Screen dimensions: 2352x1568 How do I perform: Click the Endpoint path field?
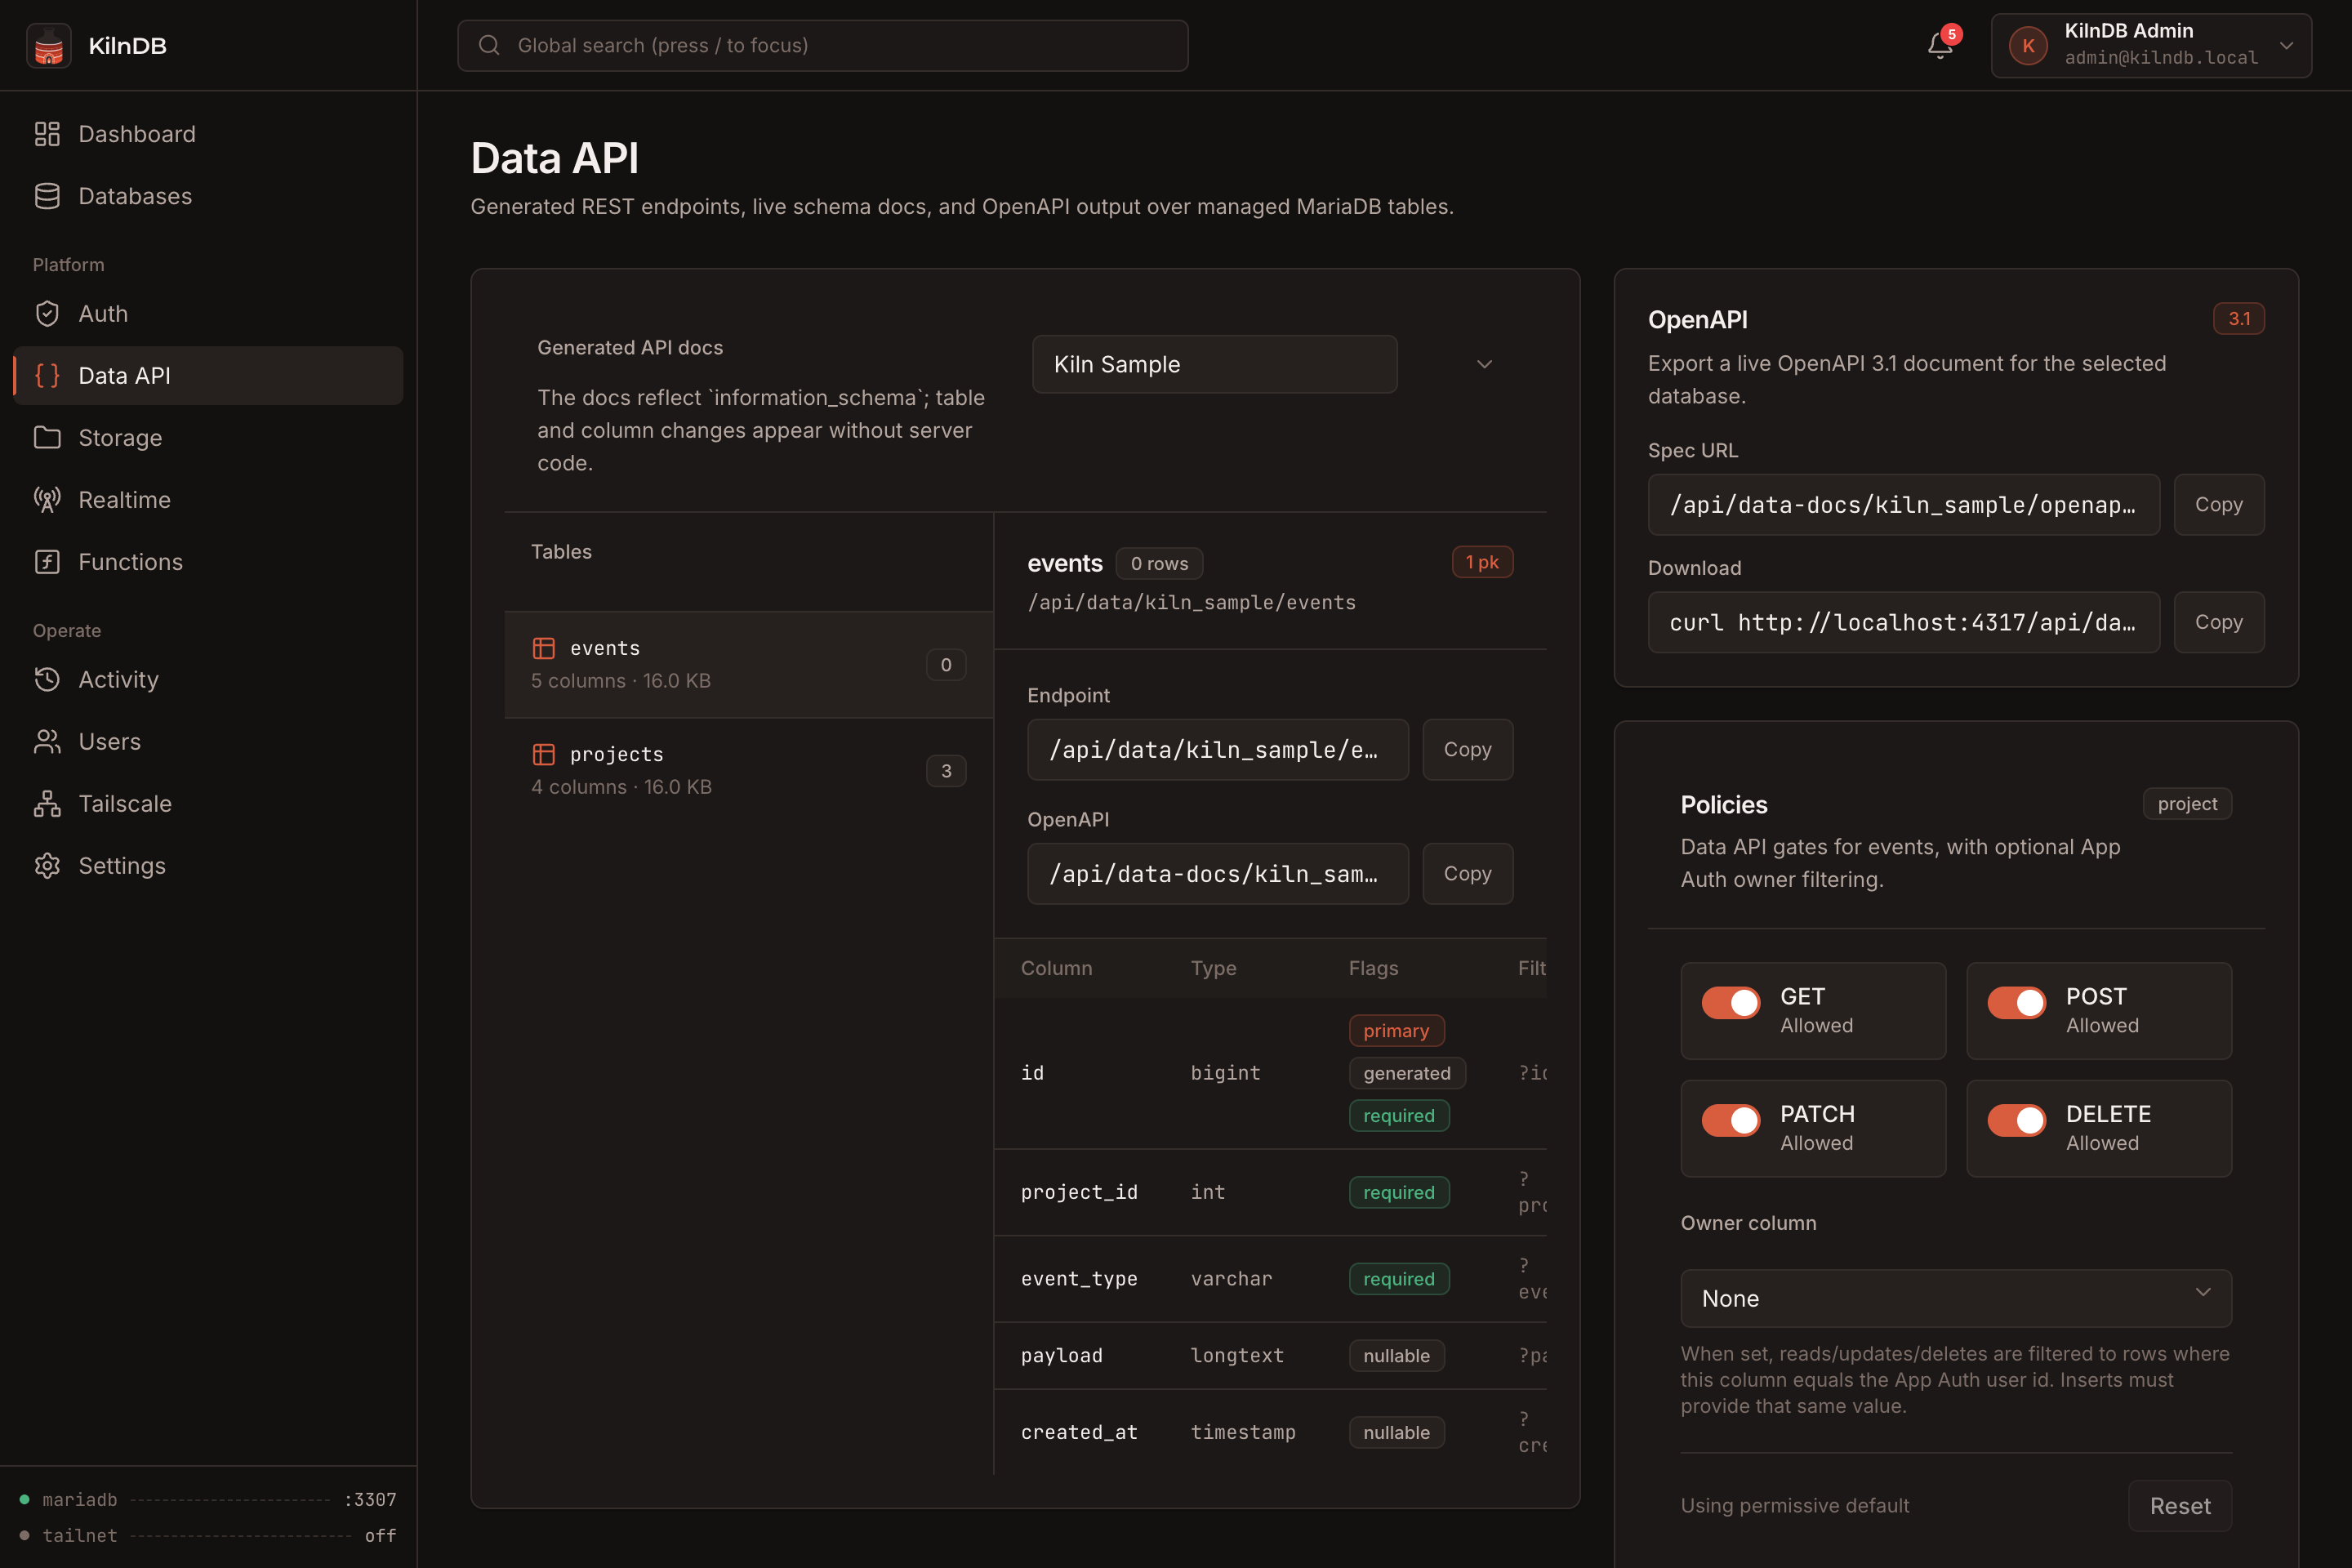tap(1218, 750)
